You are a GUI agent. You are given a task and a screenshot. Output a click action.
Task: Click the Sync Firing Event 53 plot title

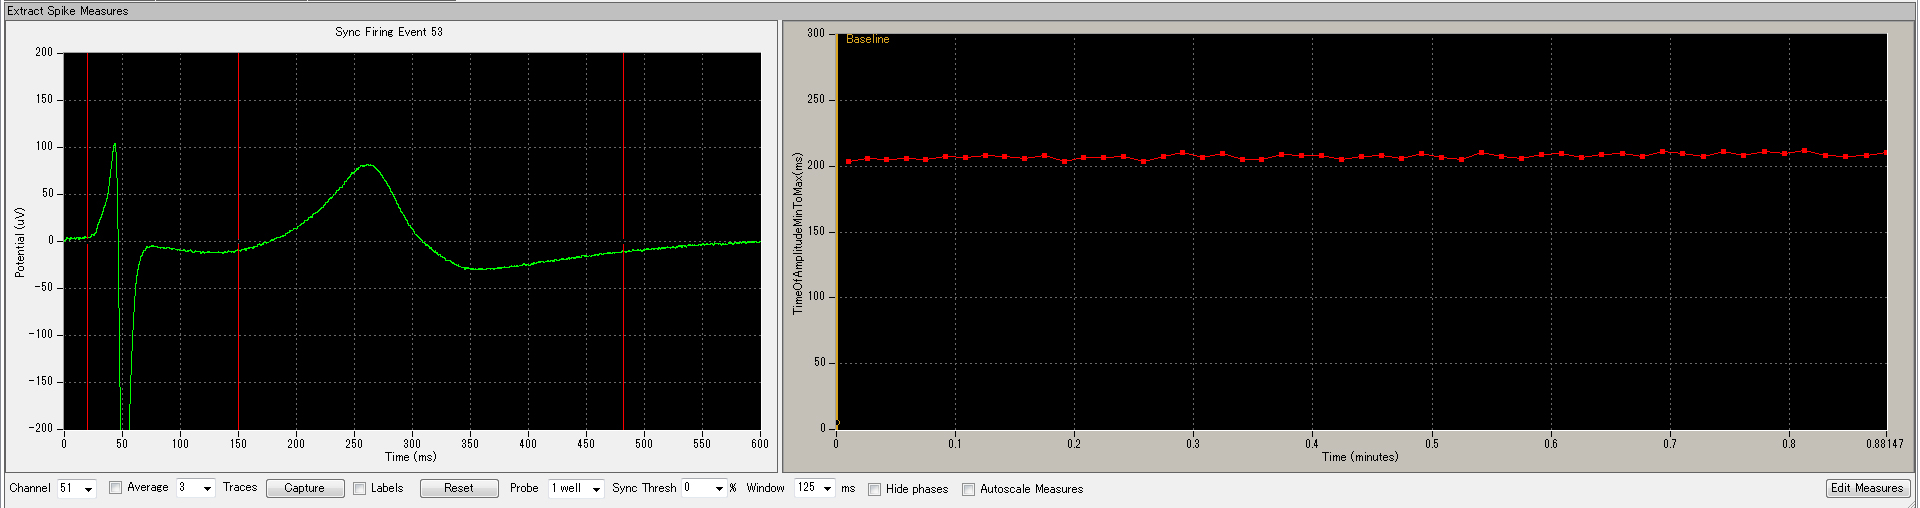(x=389, y=32)
